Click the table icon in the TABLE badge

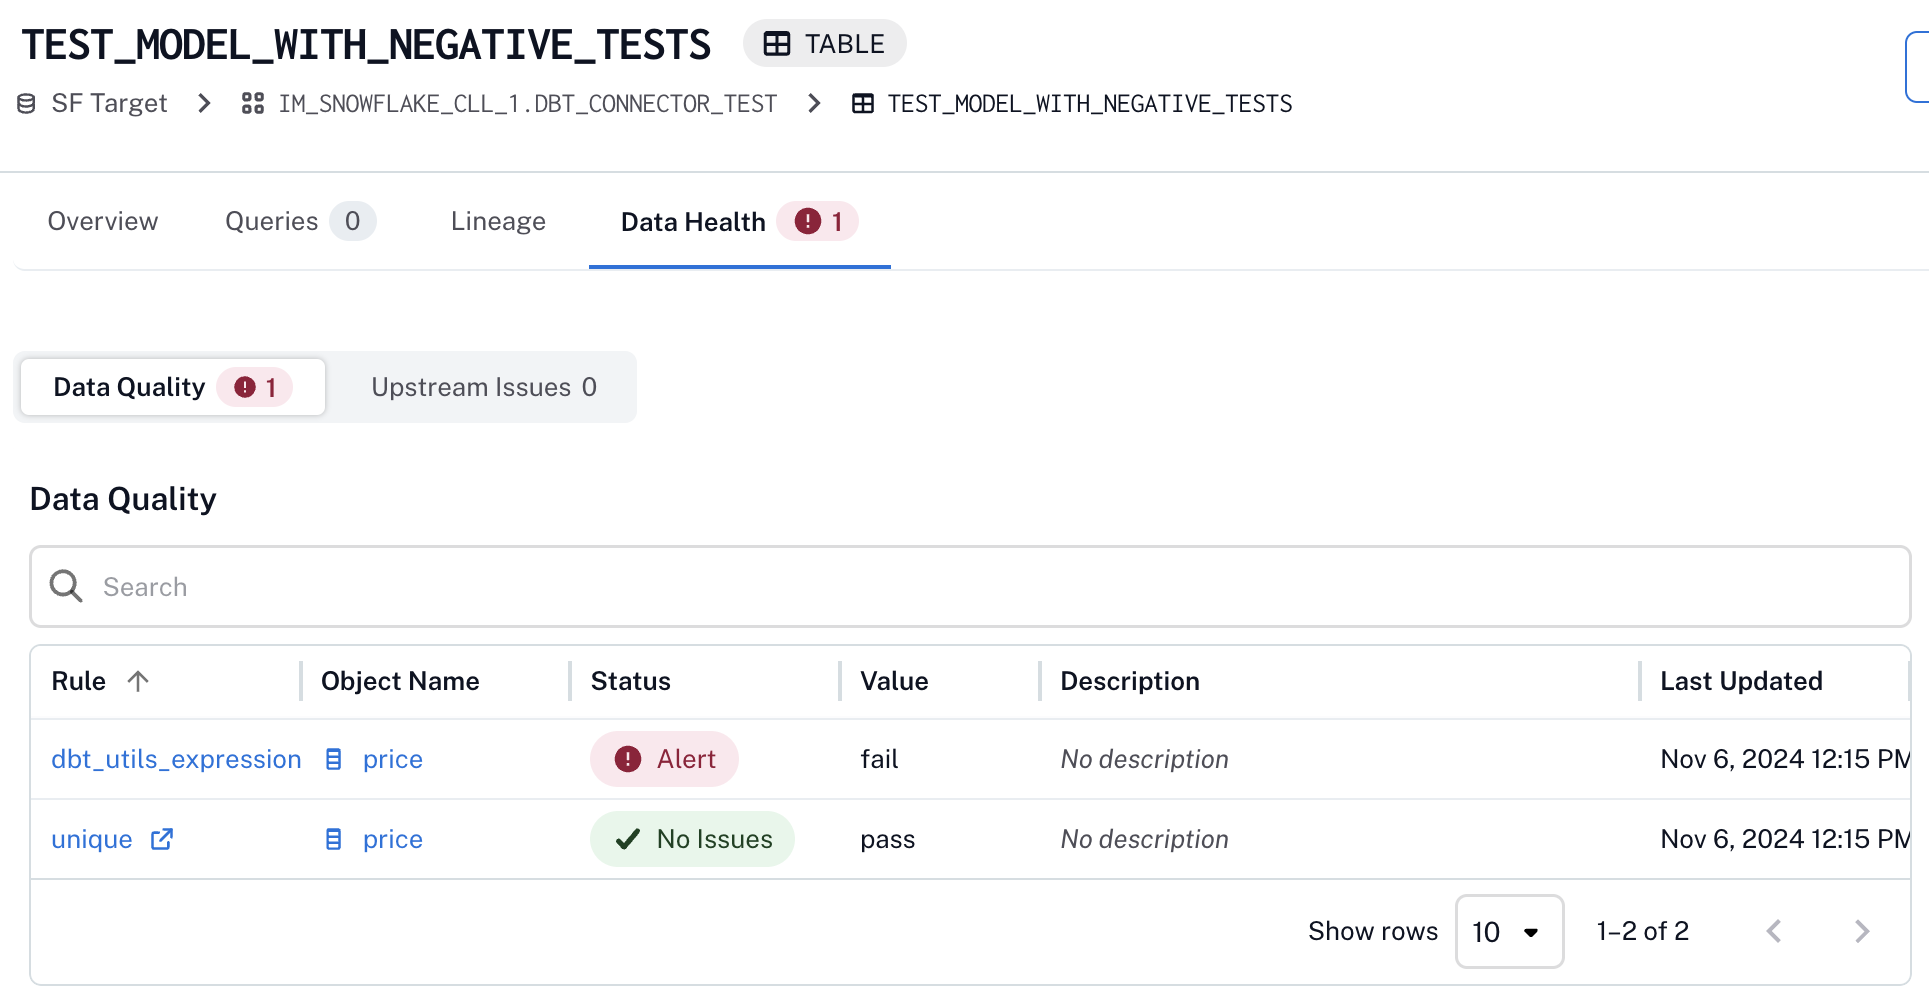point(777,44)
